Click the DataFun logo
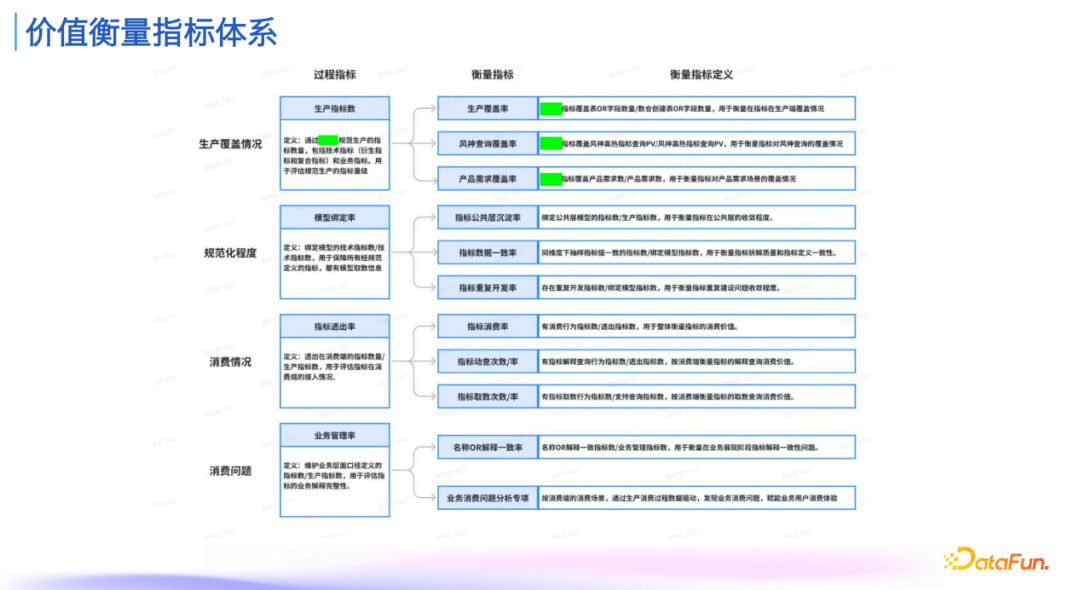1080x590 pixels. pyautogui.click(x=996, y=559)
